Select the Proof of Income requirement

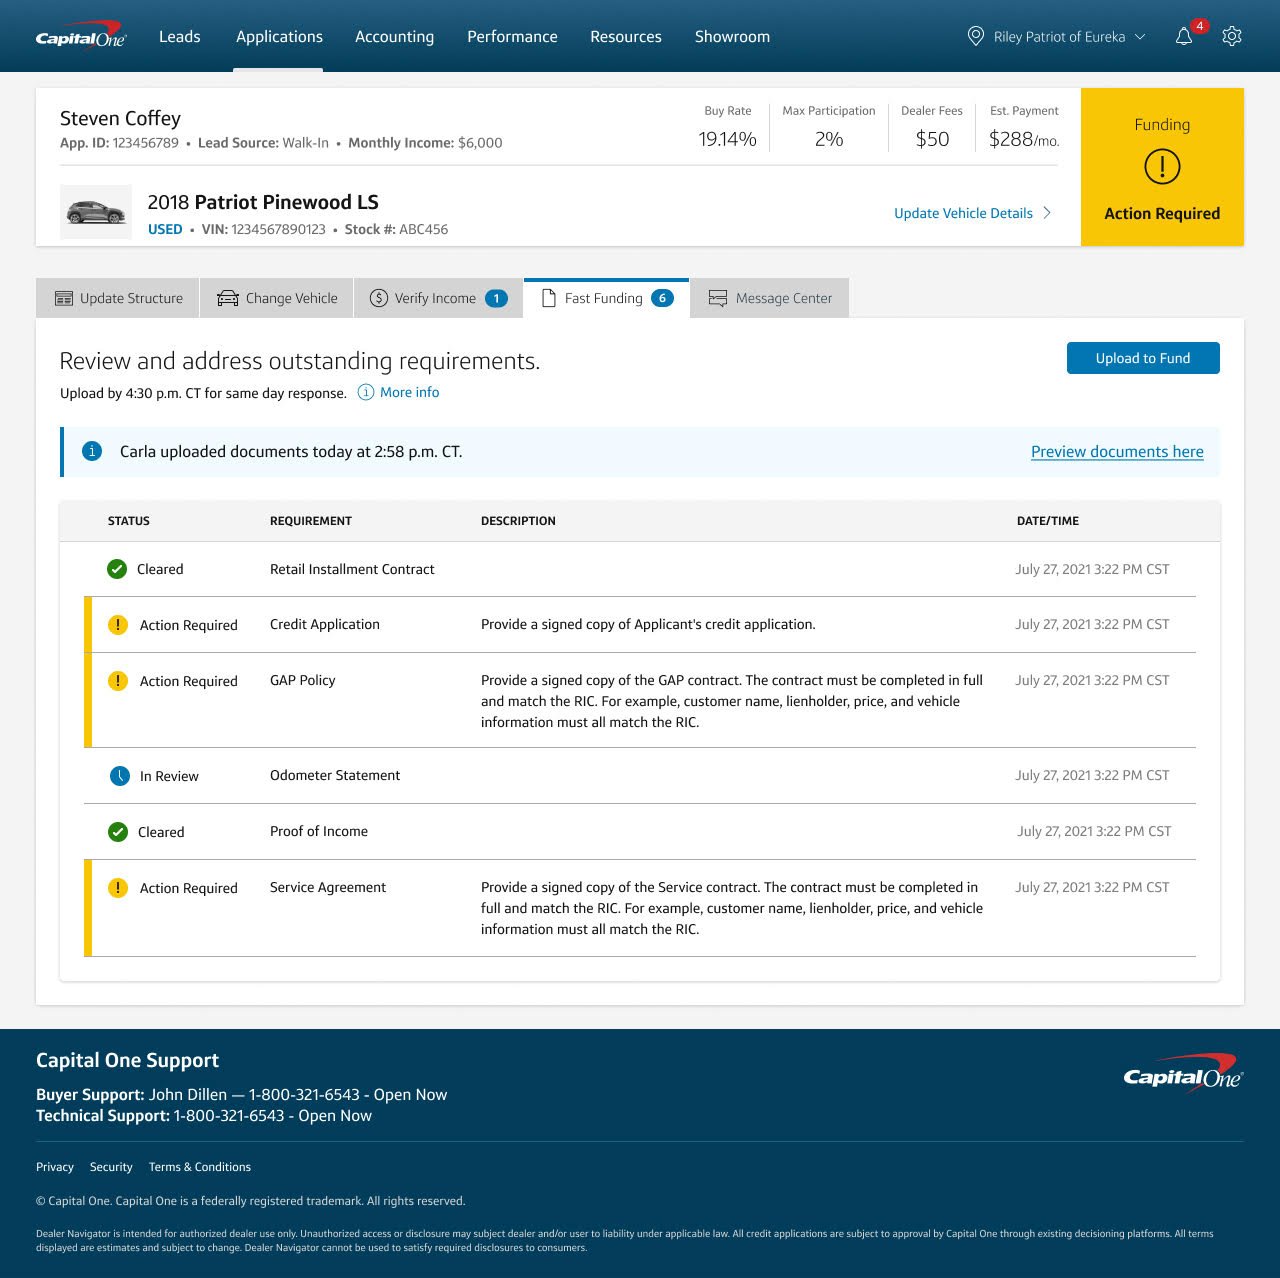tap(640, 832)
